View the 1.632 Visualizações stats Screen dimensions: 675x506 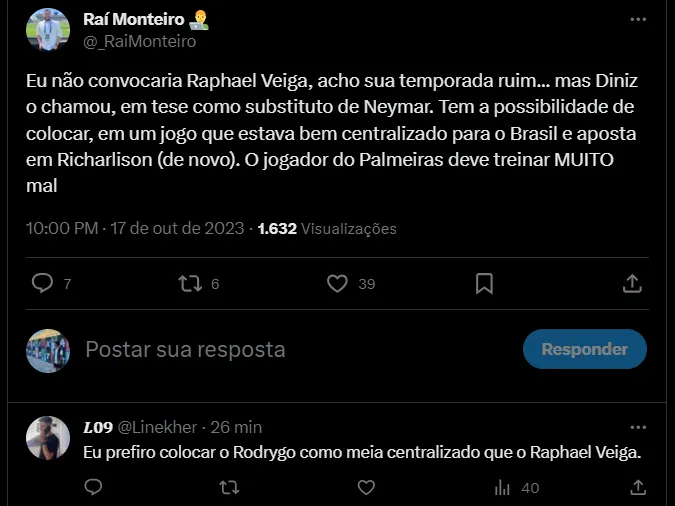327,228
